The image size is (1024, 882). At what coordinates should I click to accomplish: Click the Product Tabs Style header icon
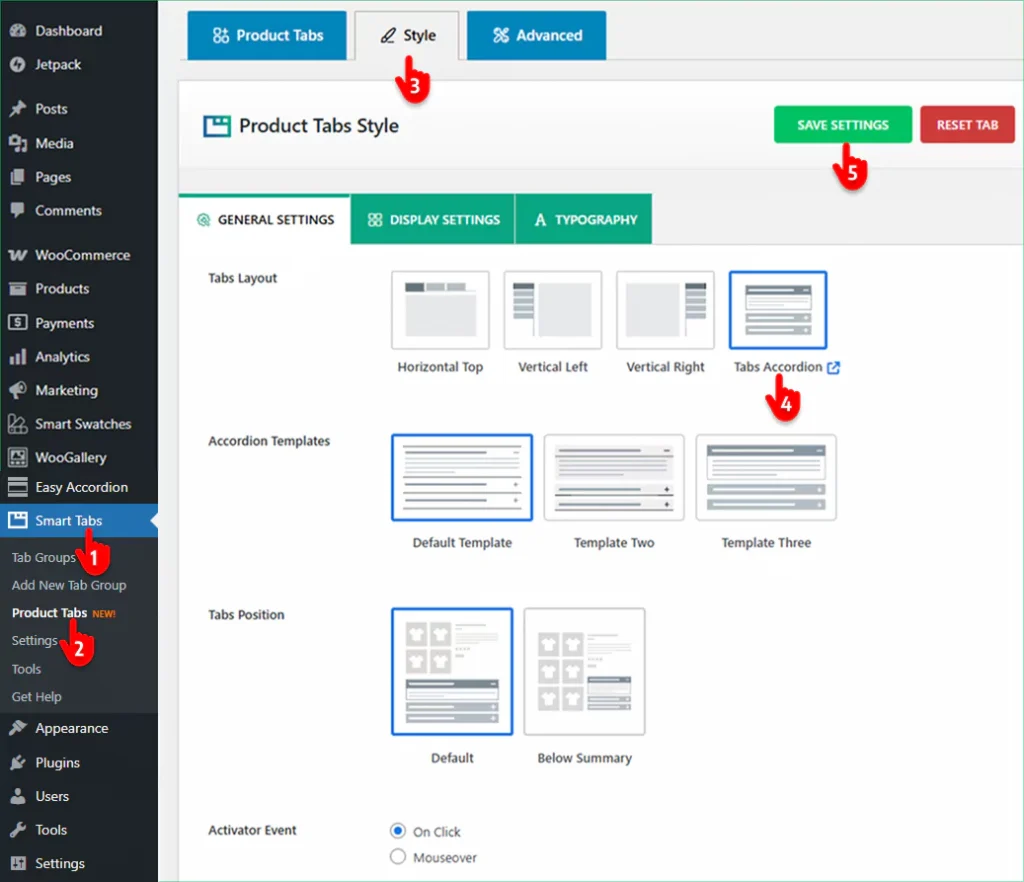[x=217, y=126]
